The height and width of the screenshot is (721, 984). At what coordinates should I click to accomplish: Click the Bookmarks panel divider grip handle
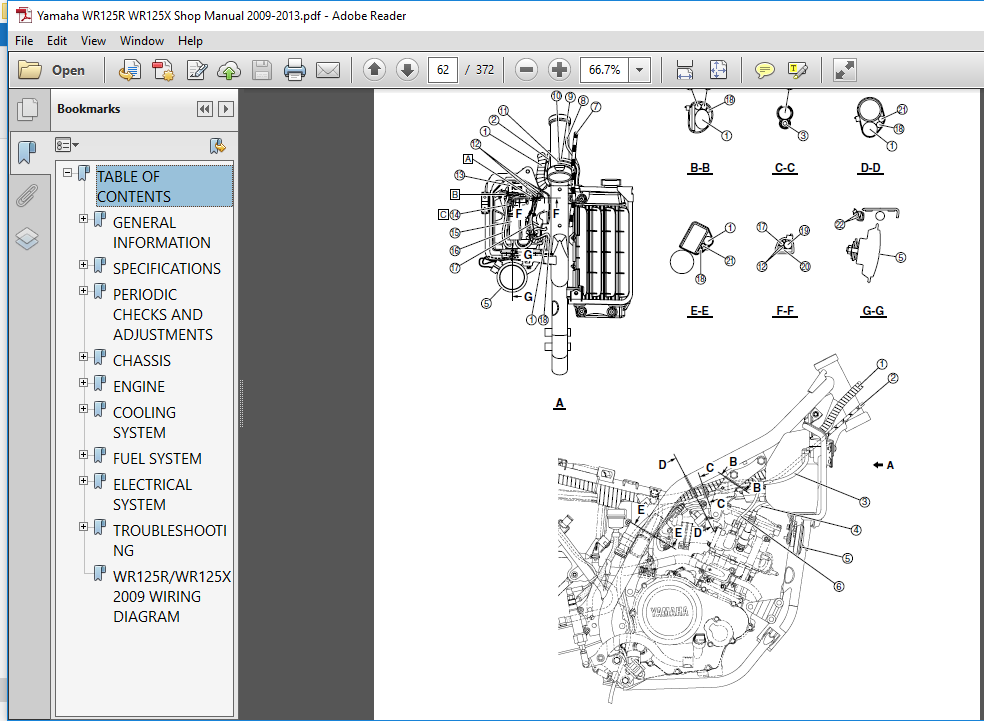pyautogui.click(x=241, y=403)
